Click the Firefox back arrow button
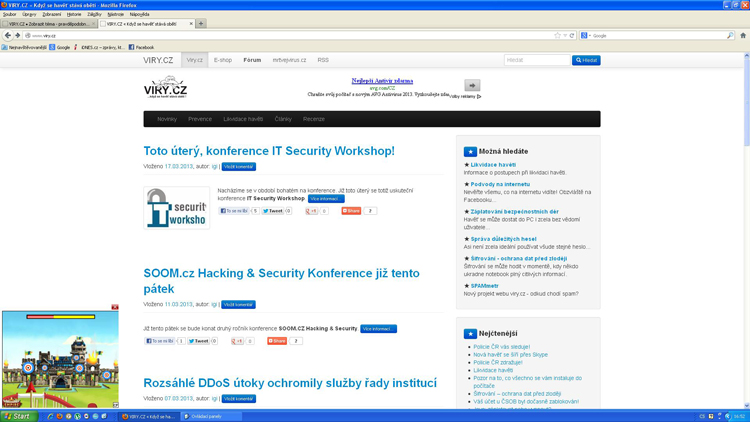This screenshot has height=422, width=750. [x=8, y=35]
